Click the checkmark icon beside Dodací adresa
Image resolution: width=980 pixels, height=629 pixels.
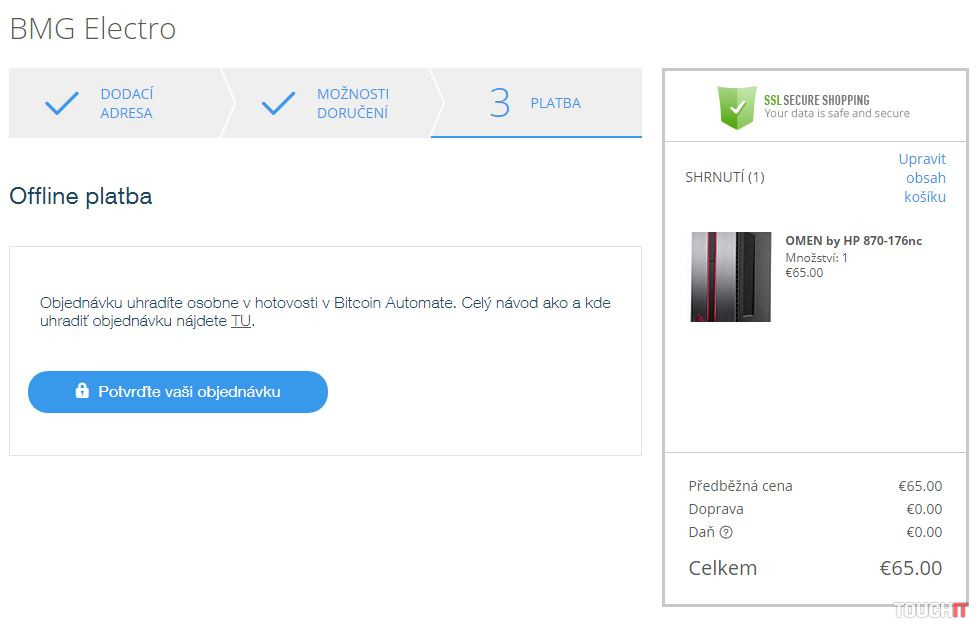[x=62, y=103]
